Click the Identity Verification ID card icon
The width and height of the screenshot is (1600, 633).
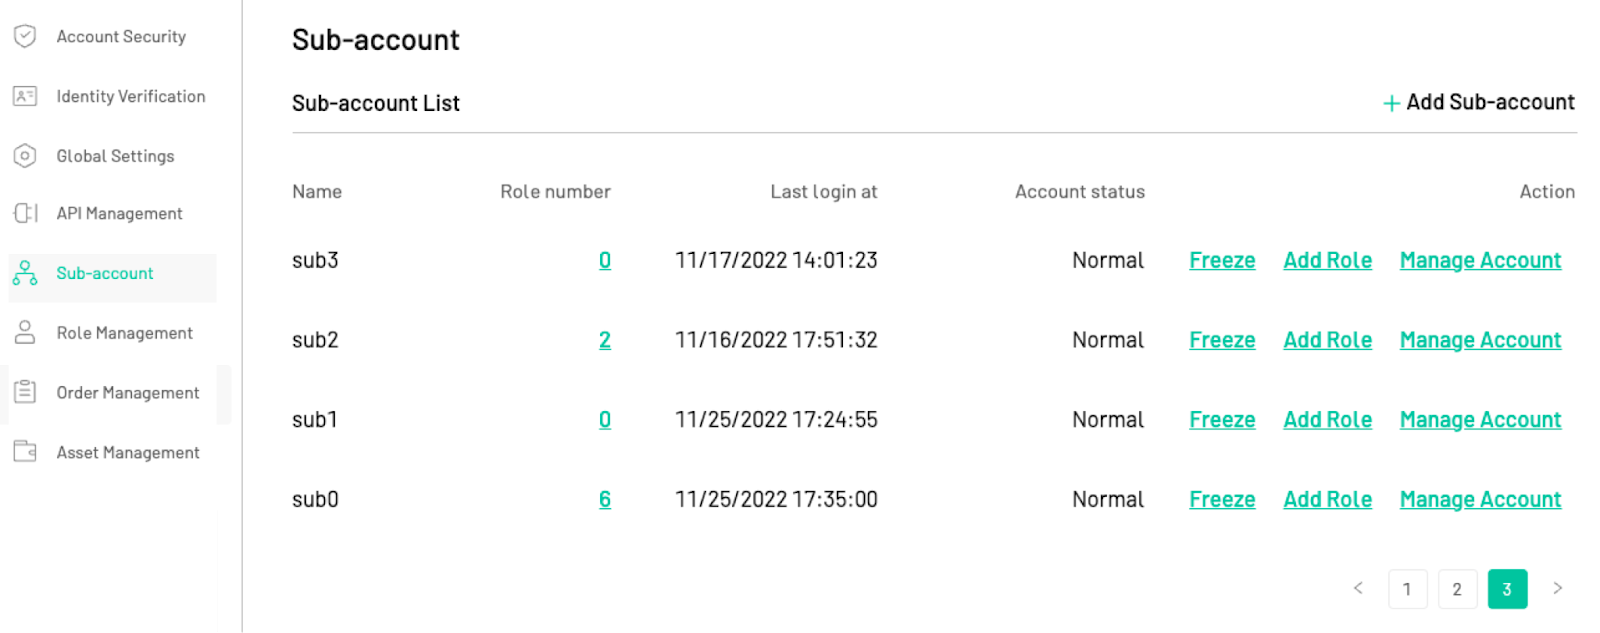[x=25, y=96]
